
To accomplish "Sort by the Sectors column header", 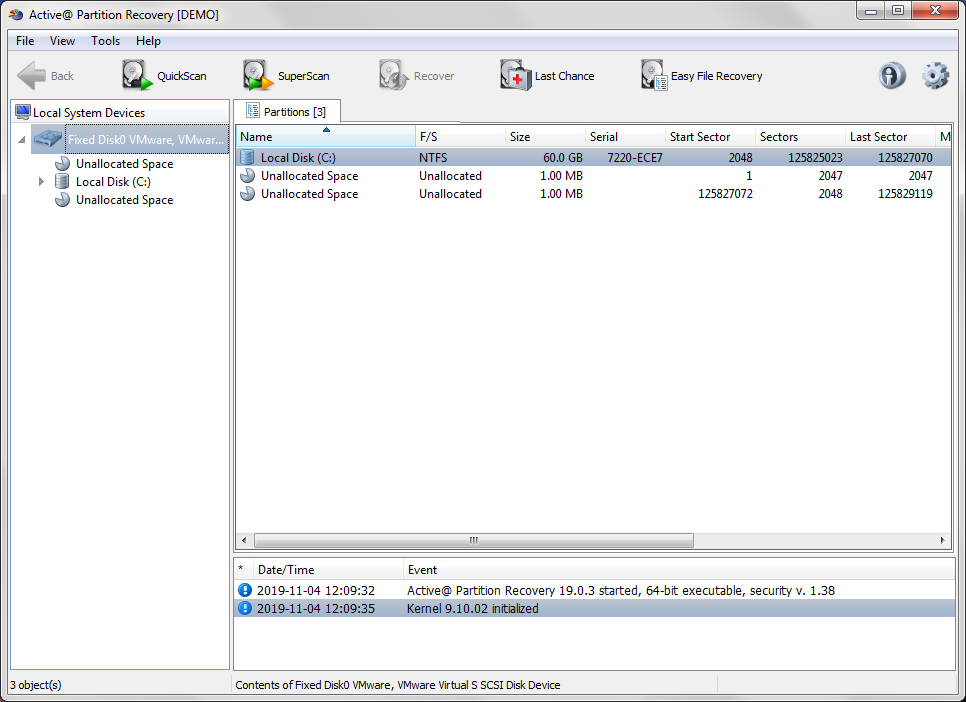I will point(800,137).
